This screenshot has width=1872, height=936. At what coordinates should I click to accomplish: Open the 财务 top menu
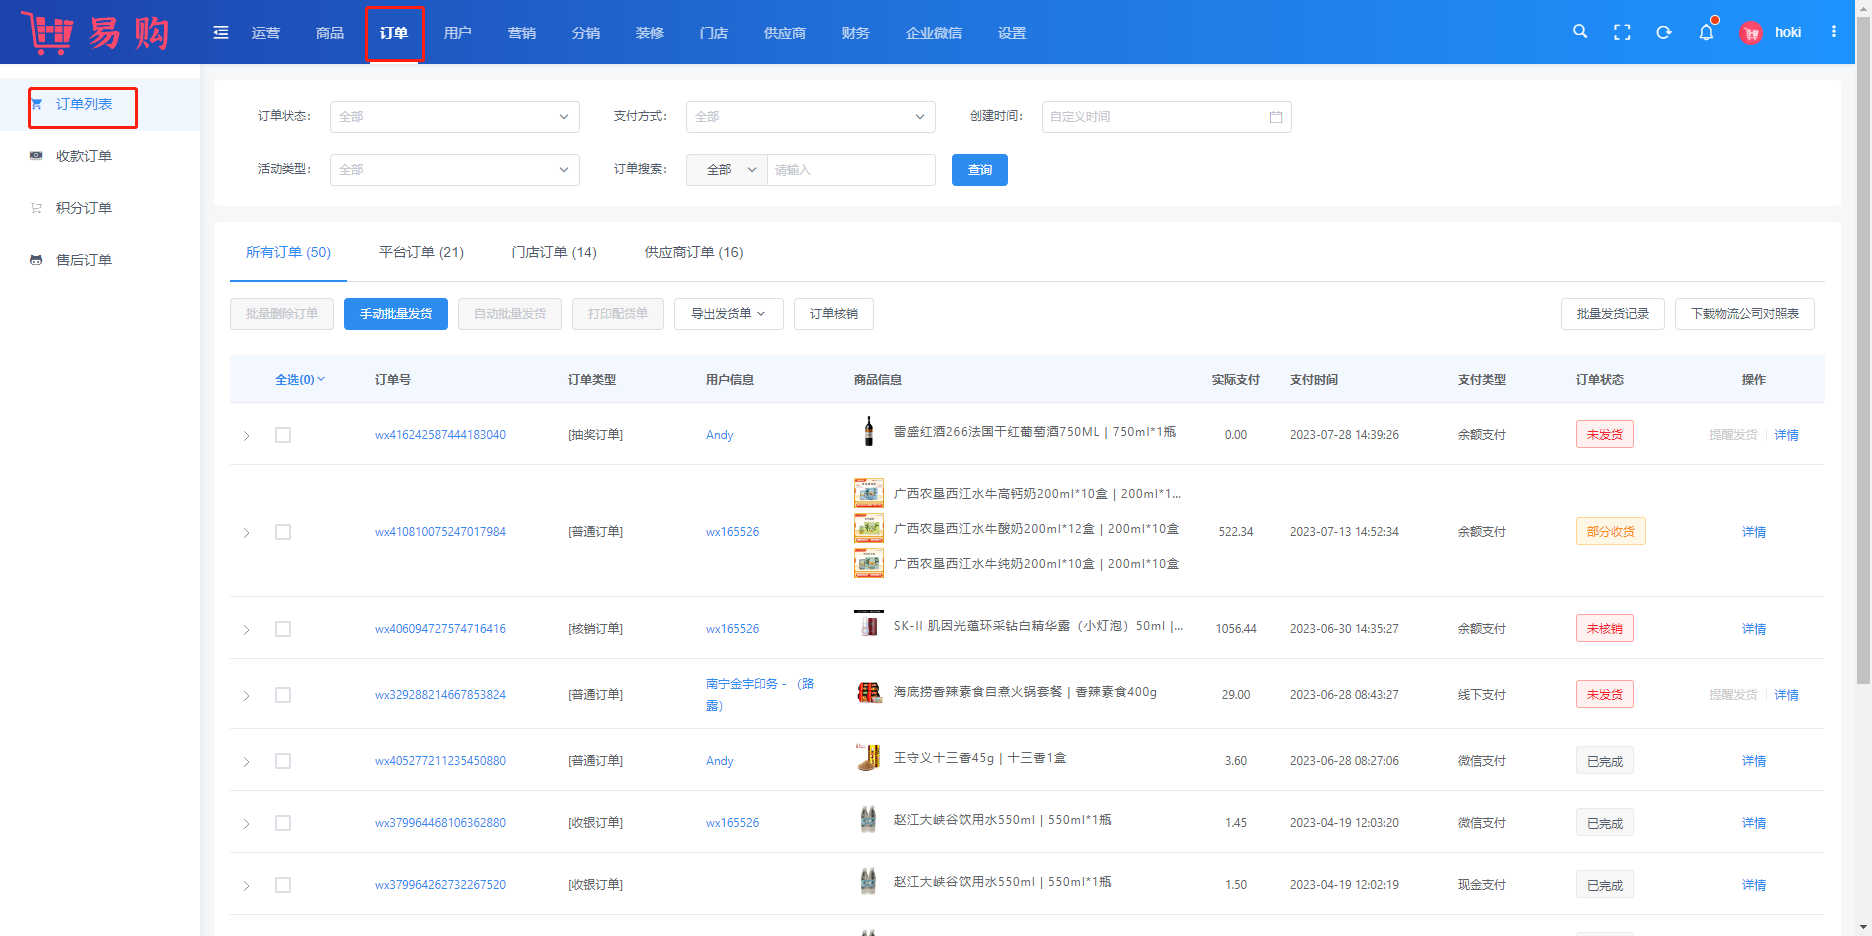click(x=855, y=33)
